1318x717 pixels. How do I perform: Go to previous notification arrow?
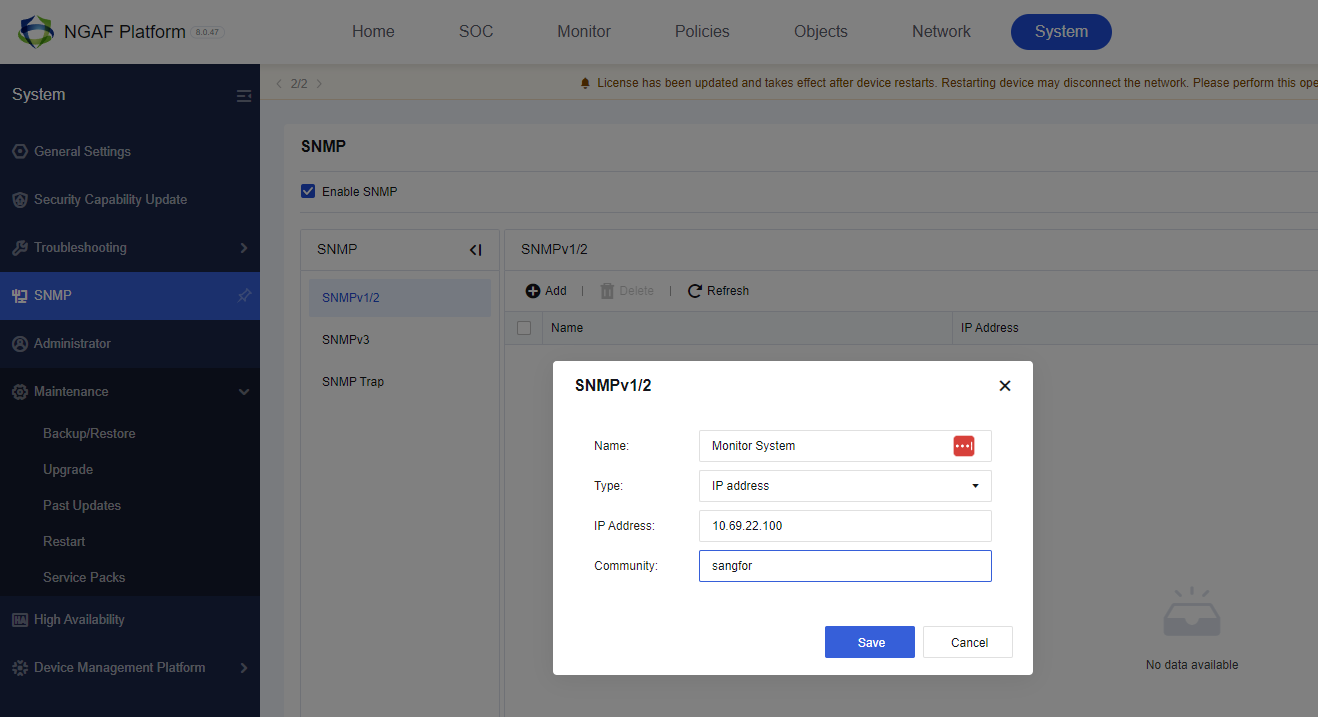pyautogui.click(x=279, y=84)
